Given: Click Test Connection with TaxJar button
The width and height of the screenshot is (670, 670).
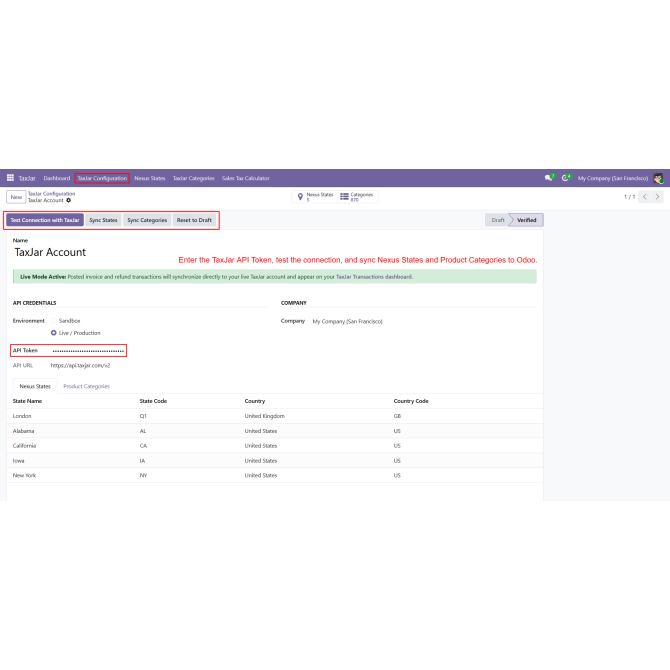Looking at the screenshot, I should (45, 220).
